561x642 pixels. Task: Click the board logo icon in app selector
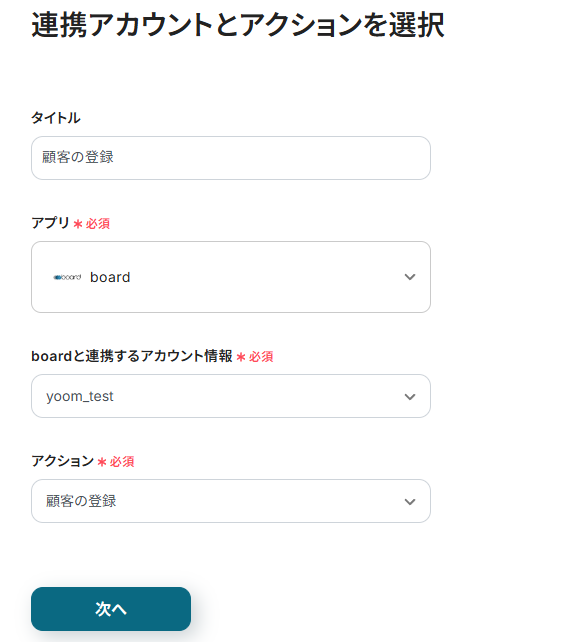pos(68,277)
